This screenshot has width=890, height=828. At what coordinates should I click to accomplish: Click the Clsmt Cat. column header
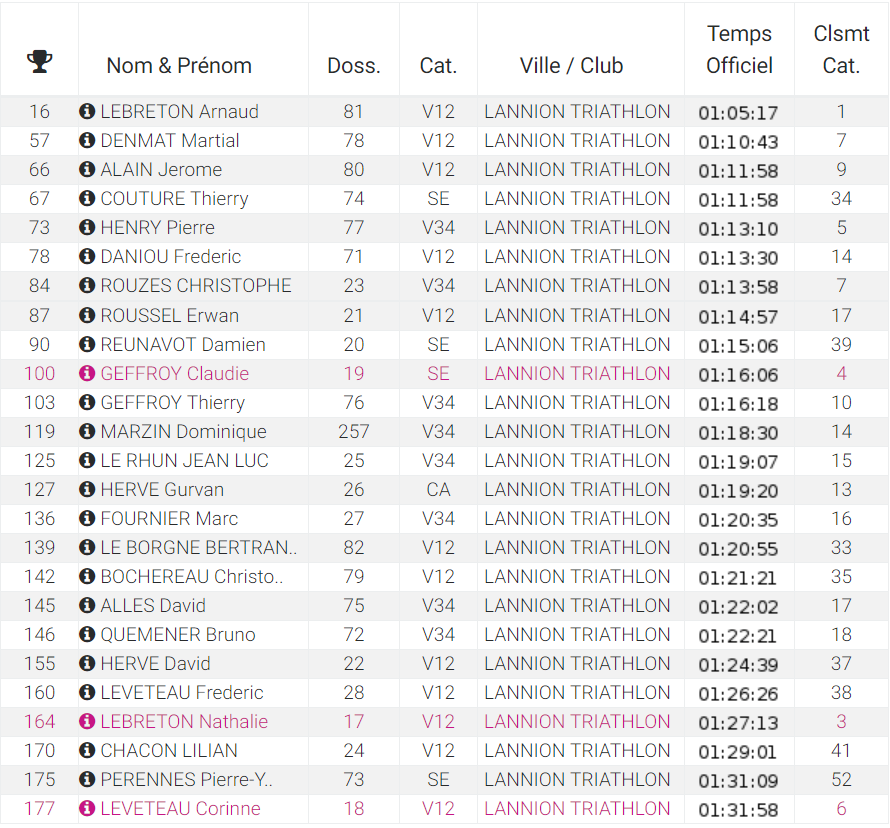(841, 50)
